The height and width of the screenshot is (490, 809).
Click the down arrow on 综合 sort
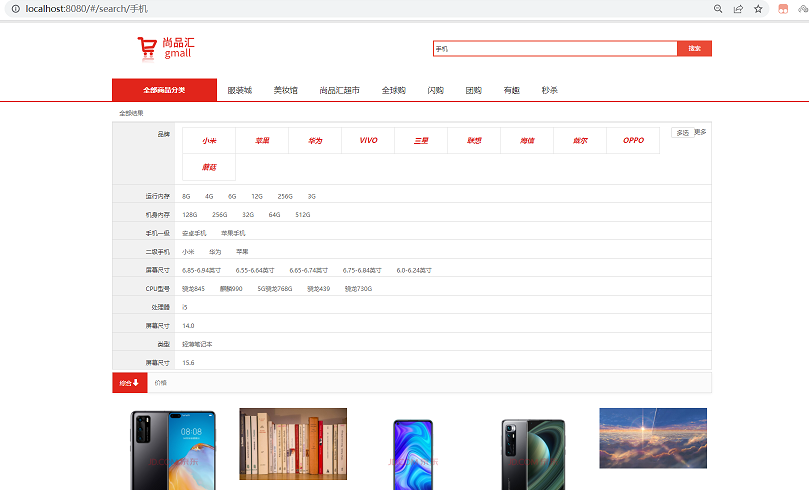coord(136,383)
